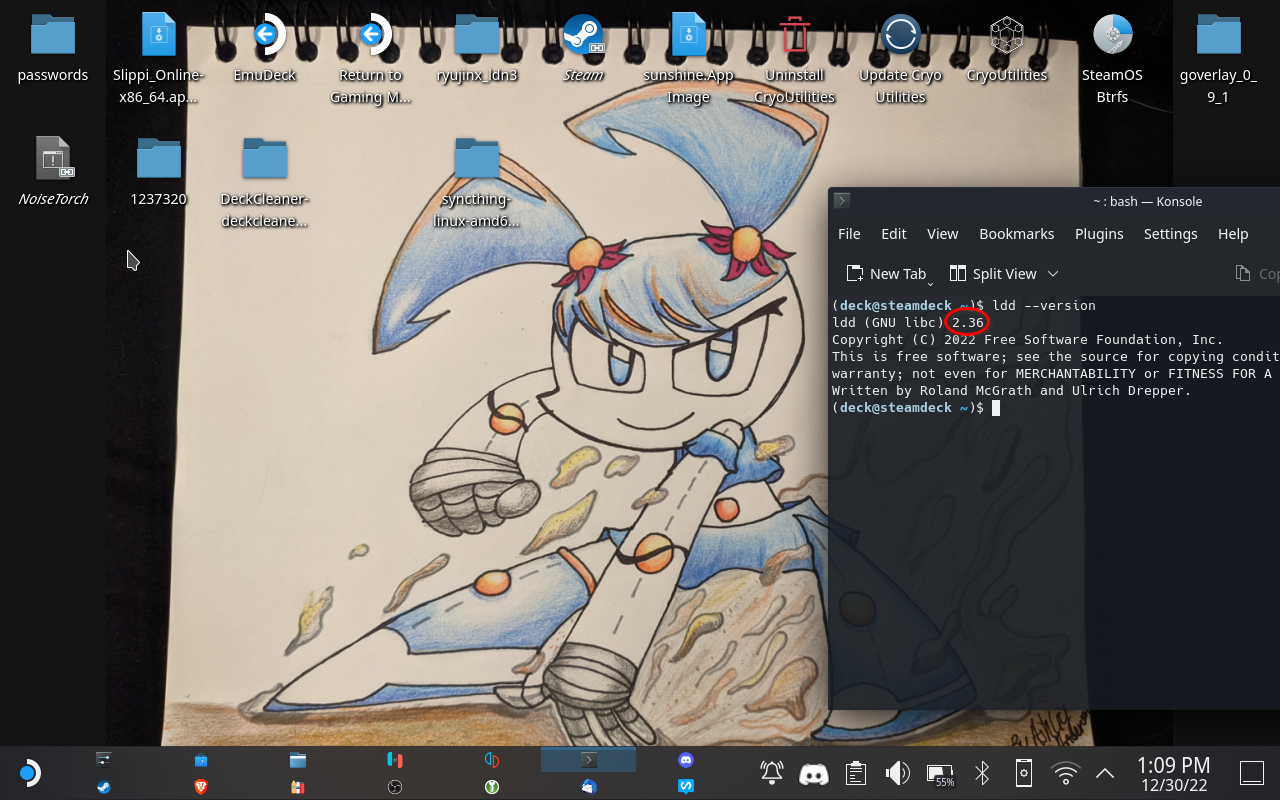
Task: Open the goverlay_0_9_1 folder
Action: click(1218, 58)
